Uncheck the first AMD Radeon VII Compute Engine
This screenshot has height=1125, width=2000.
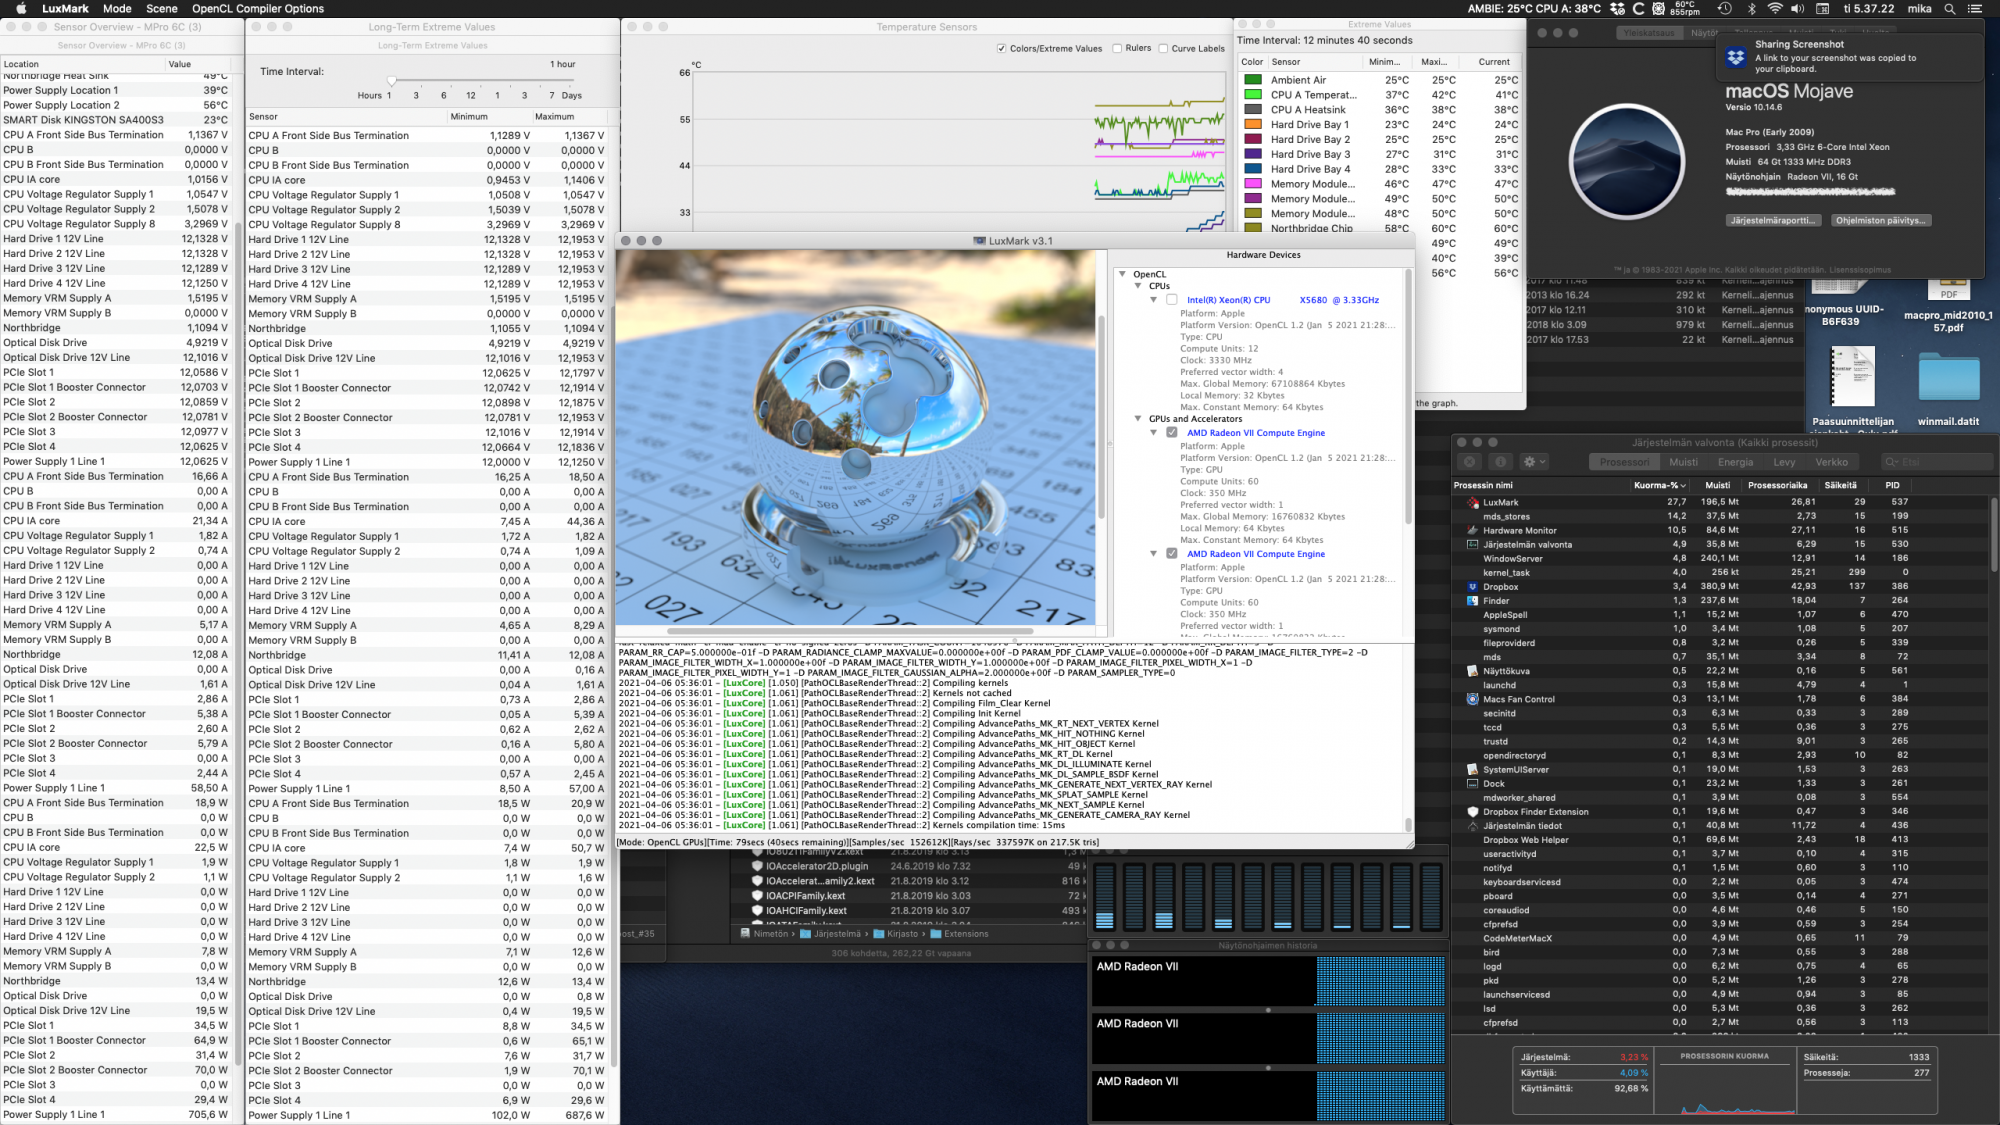1171,433
